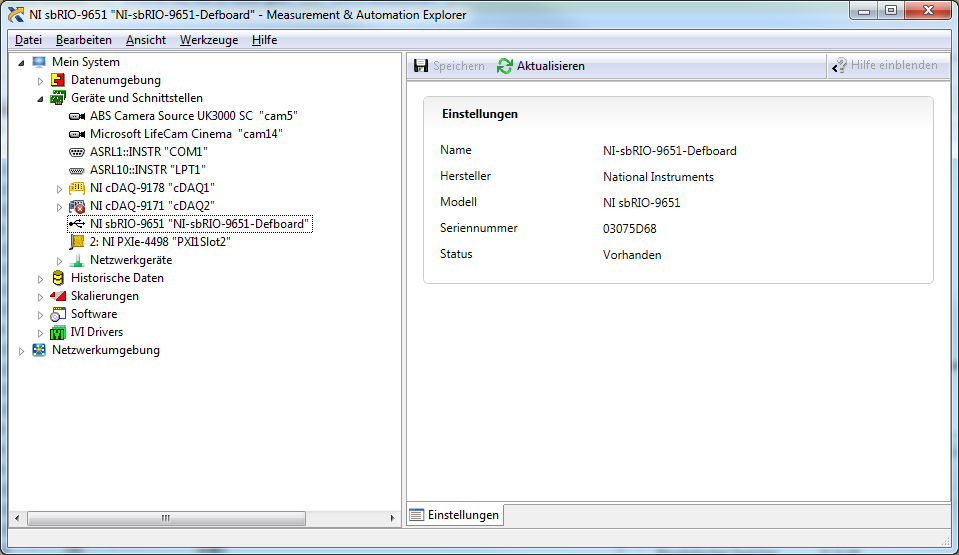Collapse Geräte und Schnittstellen node

click(40, 99)
